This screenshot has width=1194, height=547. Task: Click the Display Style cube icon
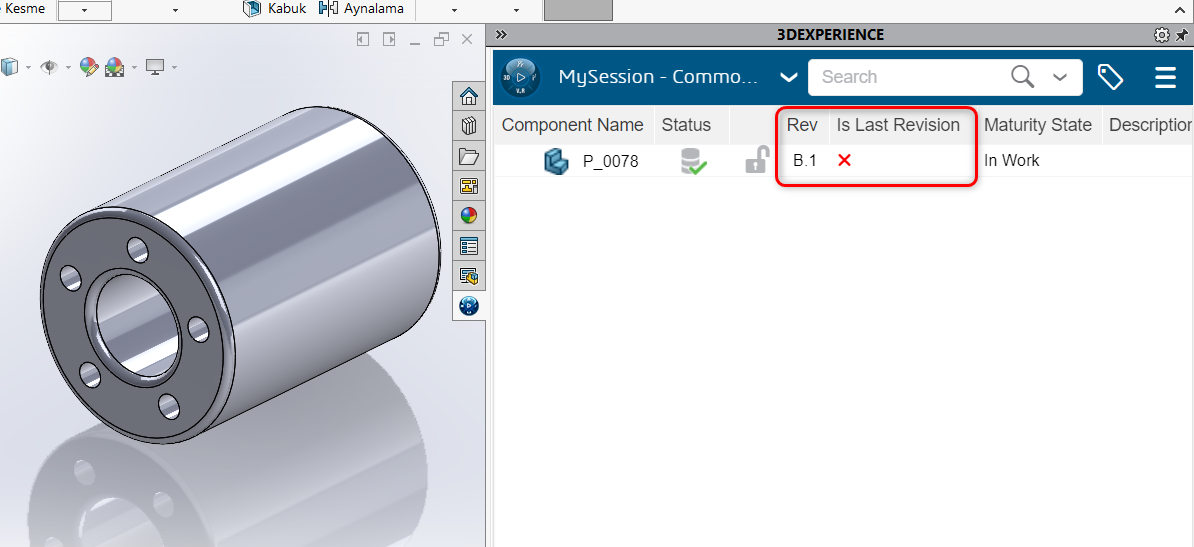tap(9, 67)
